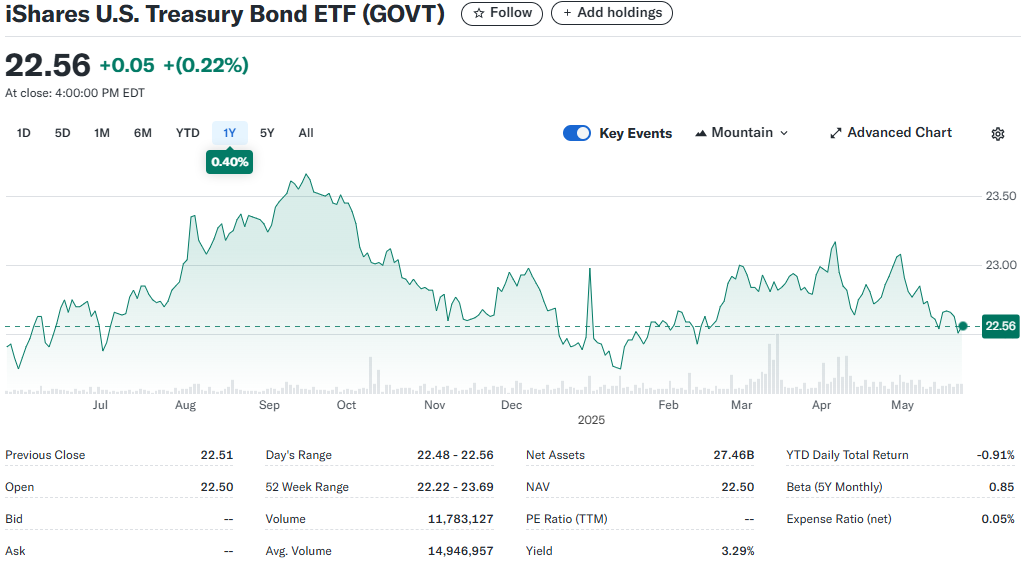Screen dimensions: 1023x564
Task: Click the Add holdings button
Action: (x=612, y=13)
